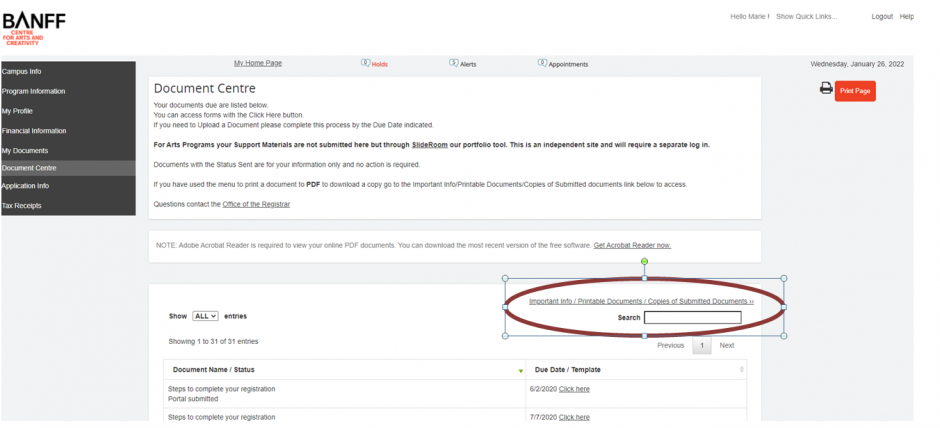The width and height of the screenshot is (940, 428).
Task: Open Application Info in sidebar
Action: tap(68, 186)
